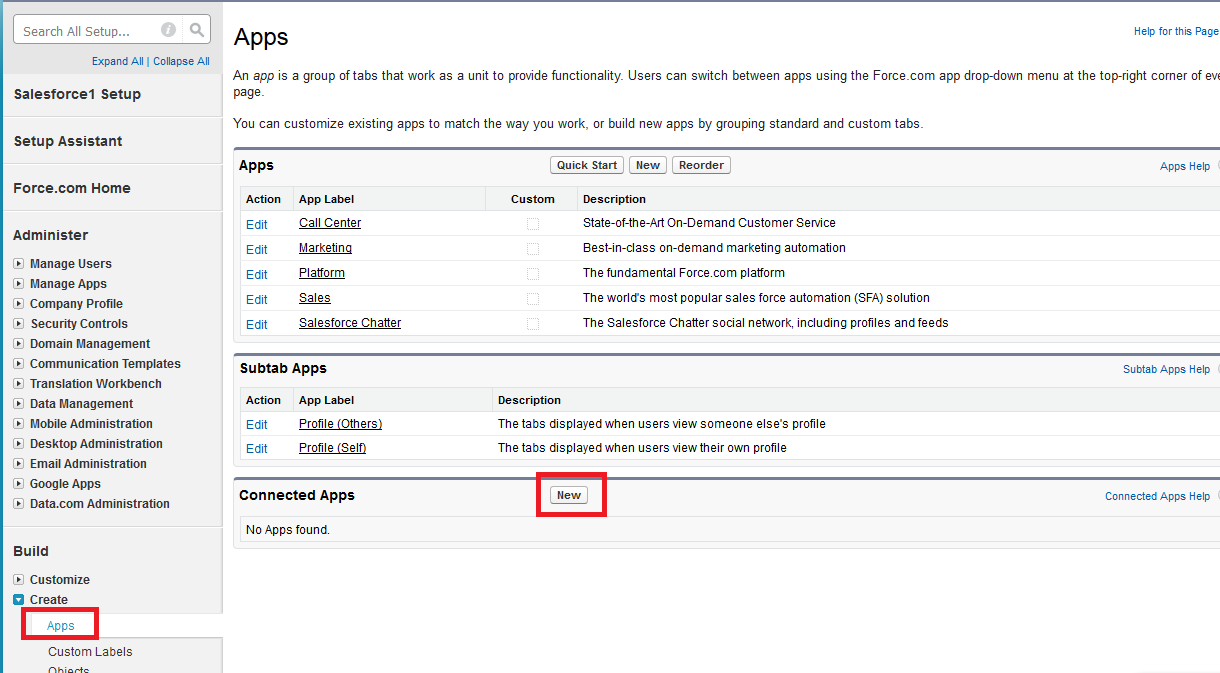Click Expand All link
Screen dimensions: 1220x673
tap(118, 61)
